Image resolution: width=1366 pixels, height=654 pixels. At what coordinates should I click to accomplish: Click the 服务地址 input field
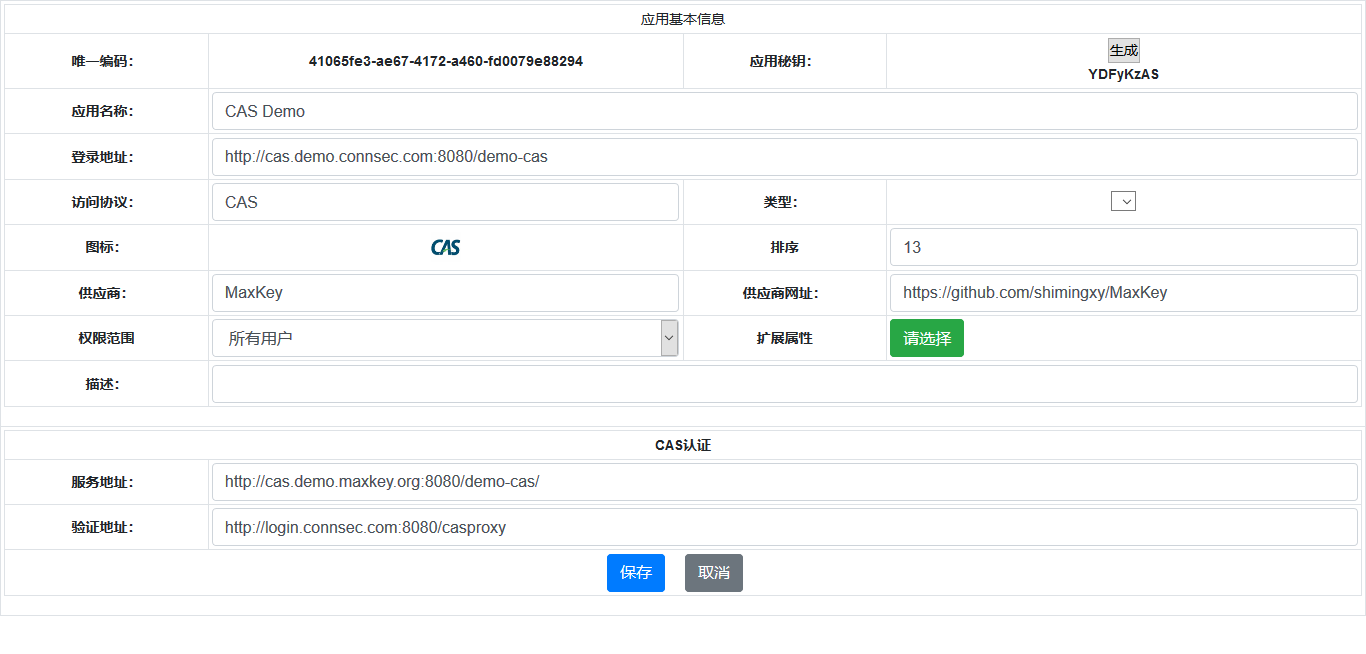784,482
